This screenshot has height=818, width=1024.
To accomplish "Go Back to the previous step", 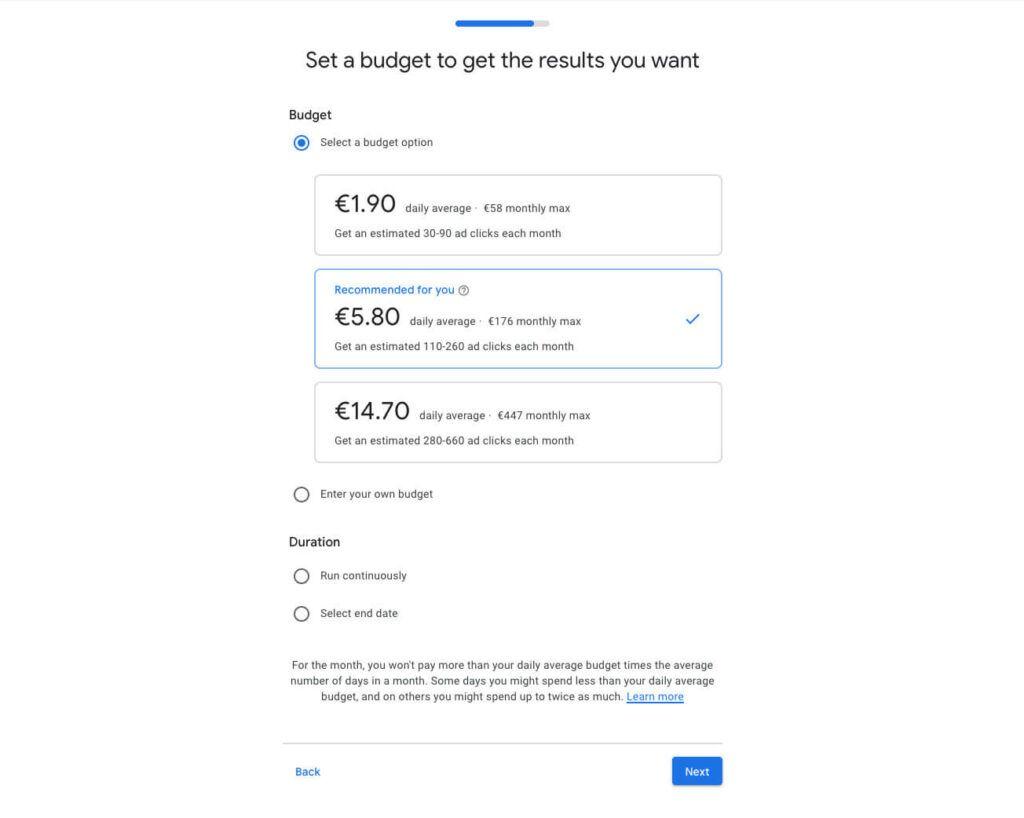I will tap(308, 772).
